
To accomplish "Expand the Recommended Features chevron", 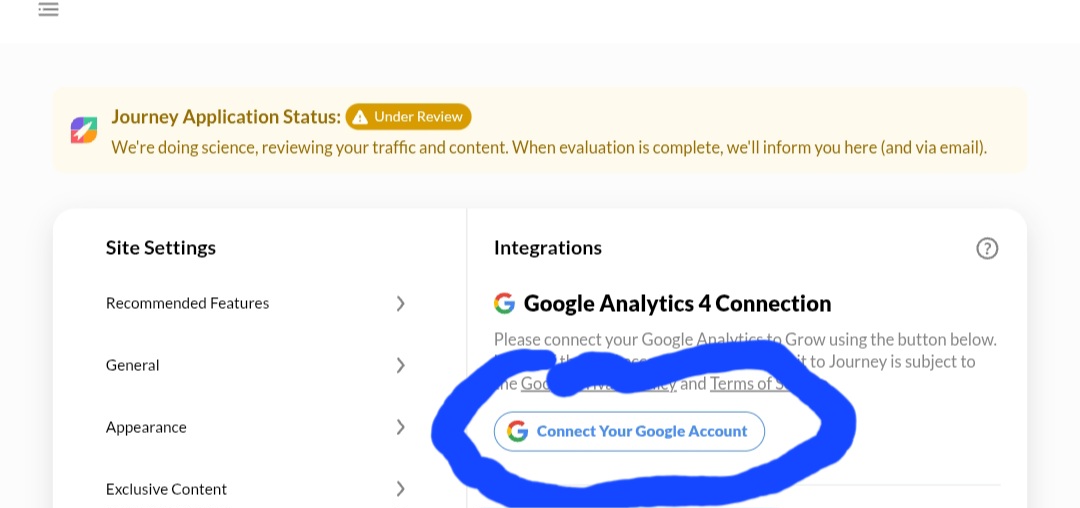I will (x=400, y=303).
